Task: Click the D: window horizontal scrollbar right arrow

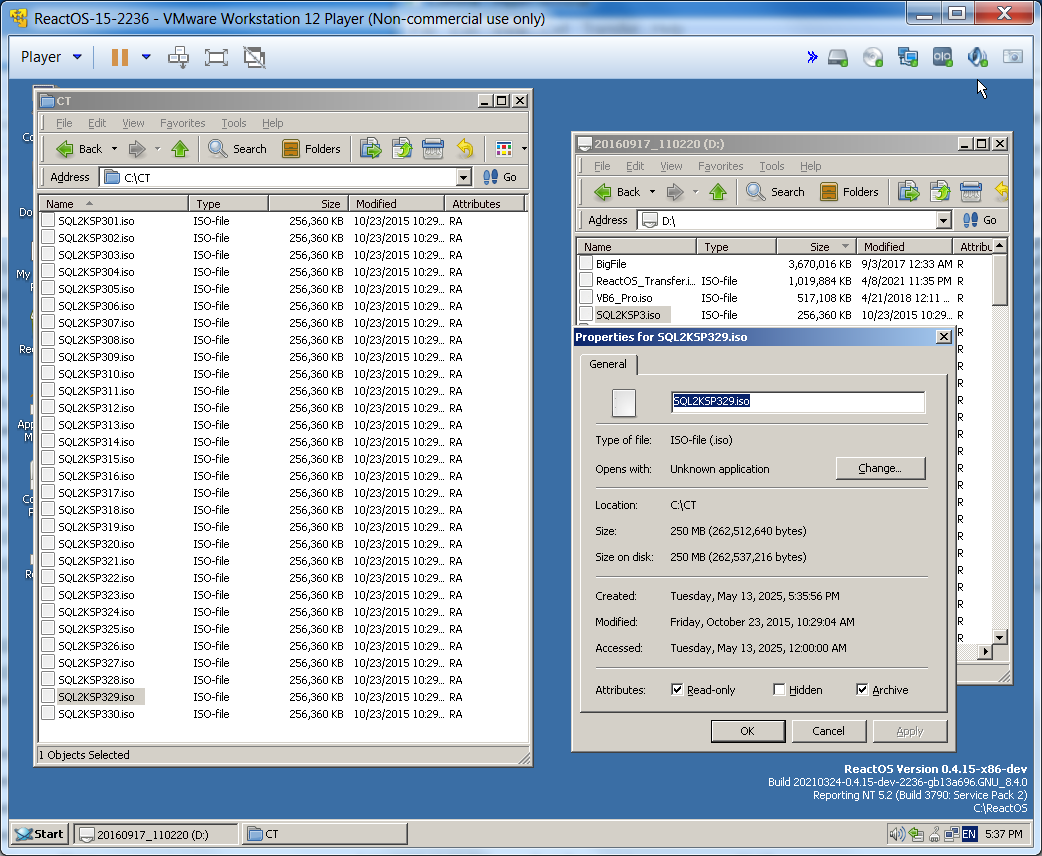Action: [x=986, y=652]
